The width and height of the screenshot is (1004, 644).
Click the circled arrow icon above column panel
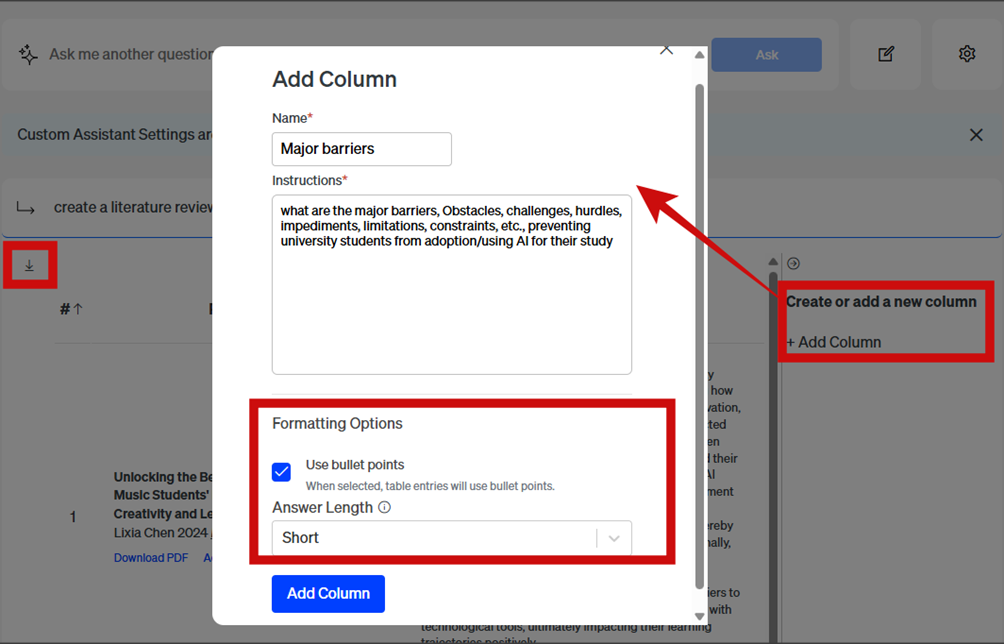[793, 264]
